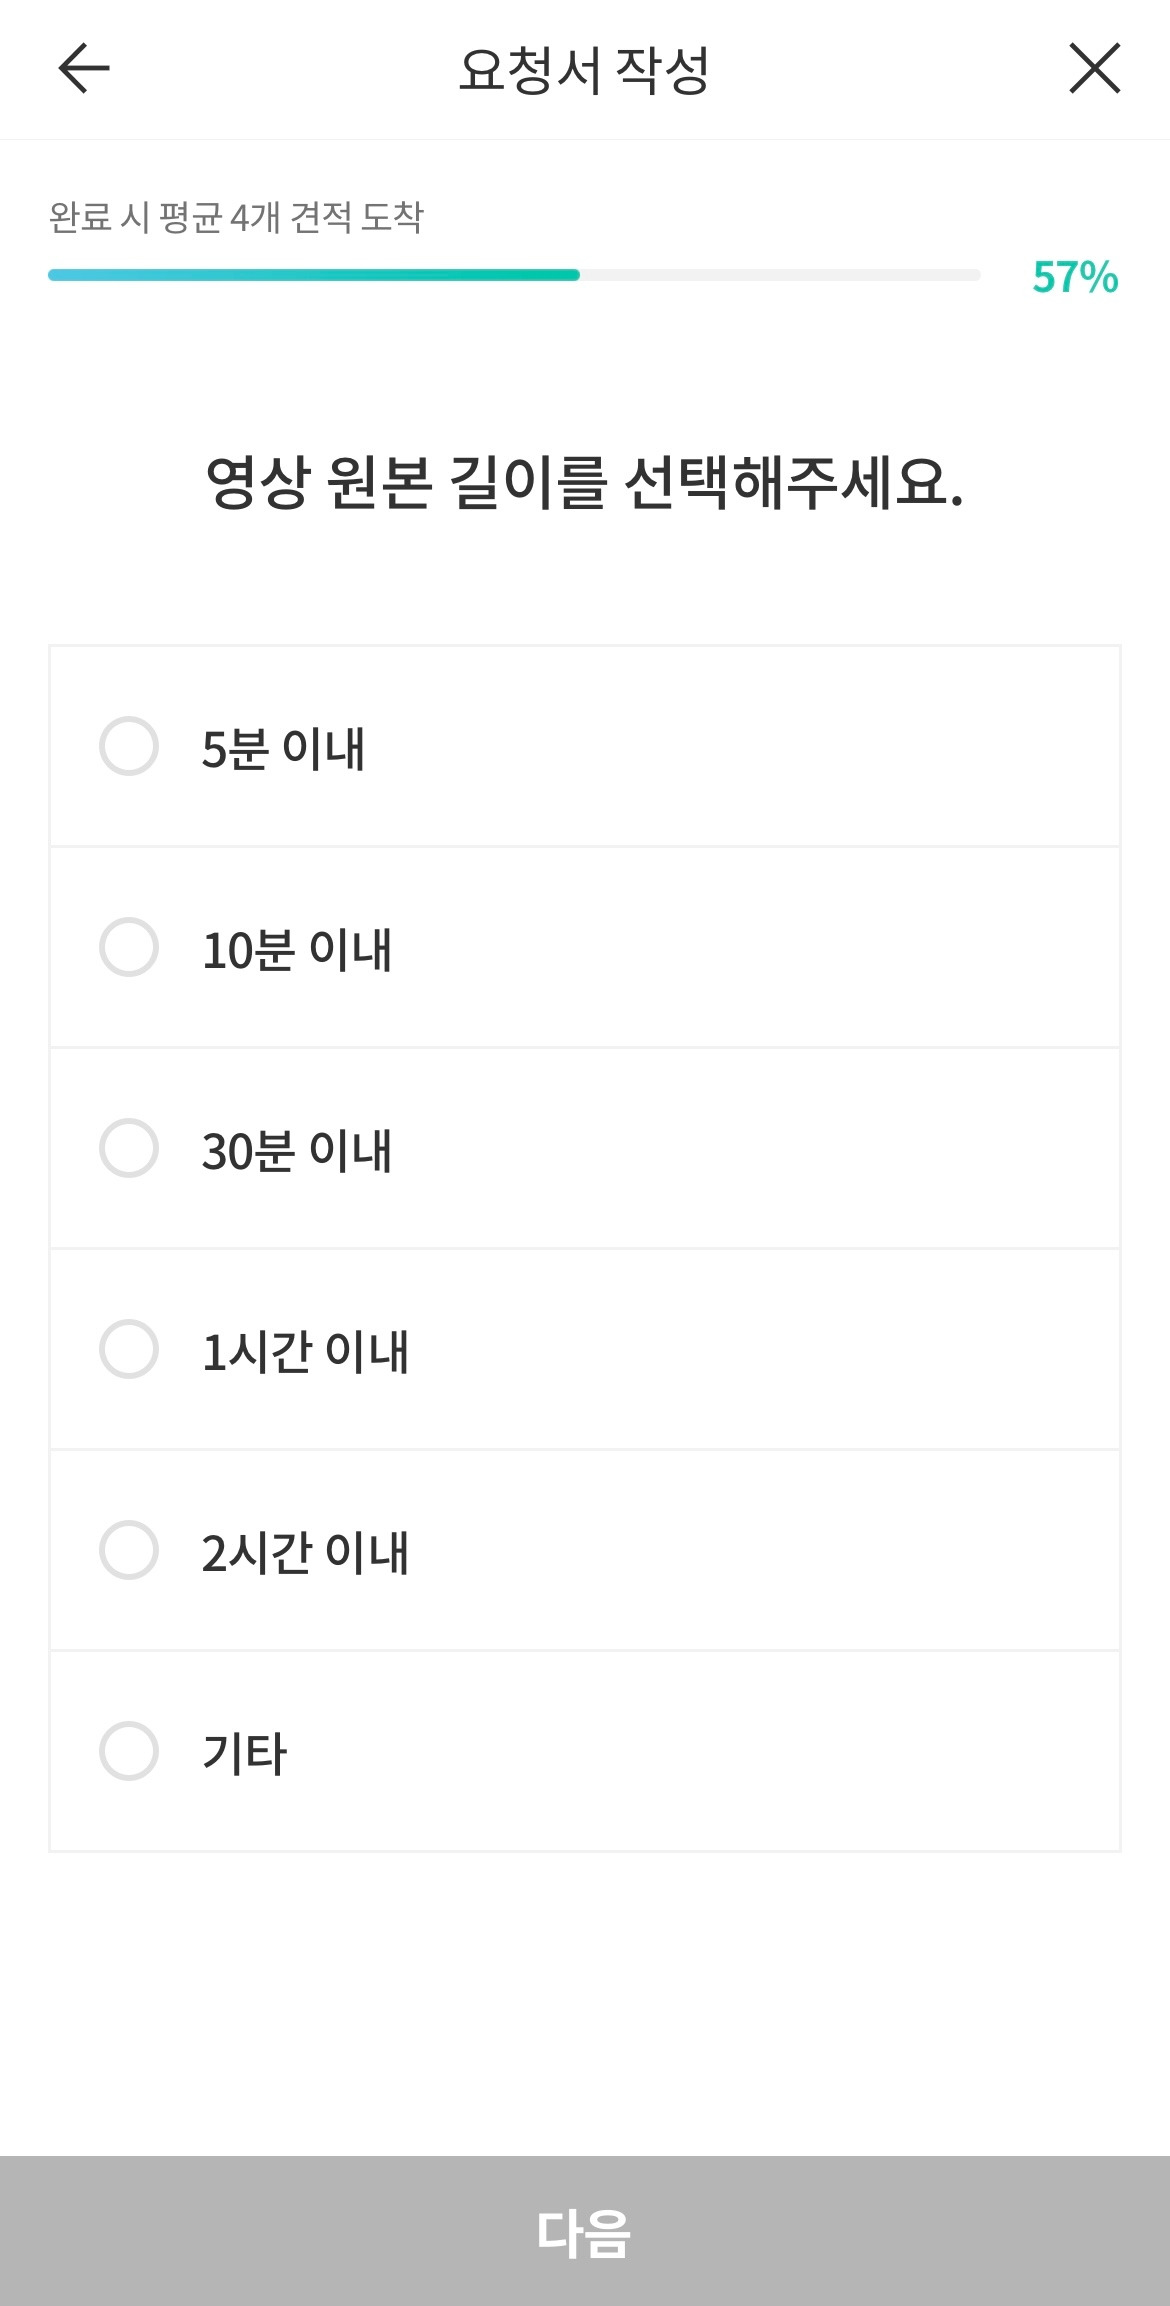Viewport: 1170px width, 2306px height.
Task: Tap the 5분 이내 option label text
Action: point(283,749)
